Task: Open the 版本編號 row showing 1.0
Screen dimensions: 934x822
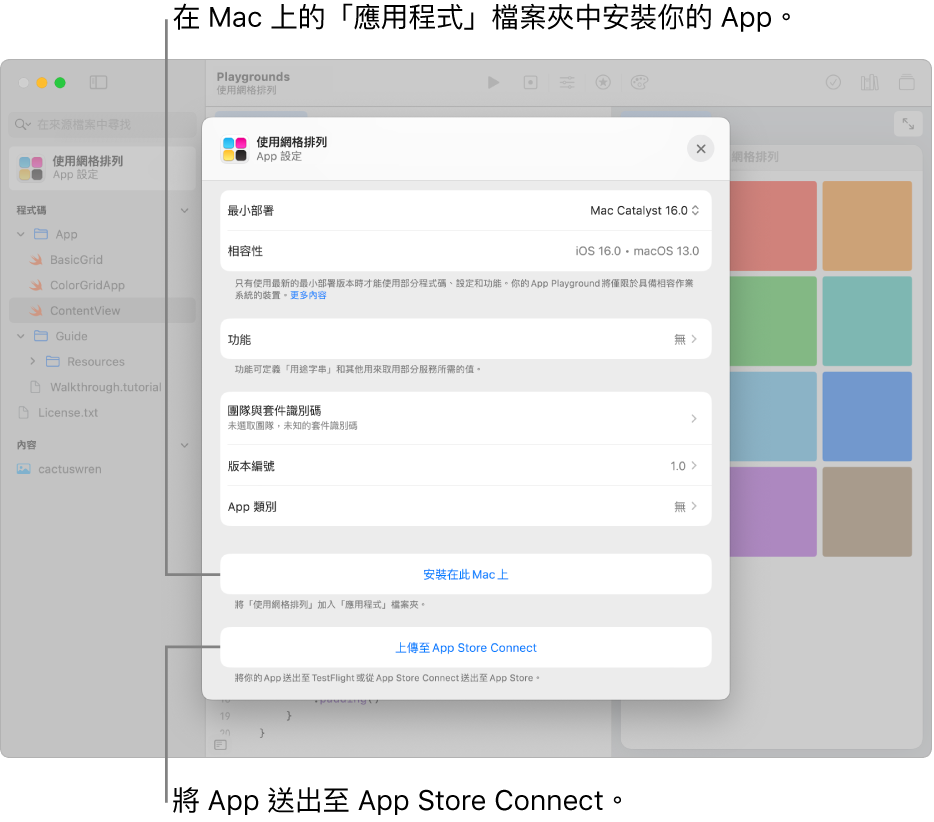Action: click(x=466, y=466)
